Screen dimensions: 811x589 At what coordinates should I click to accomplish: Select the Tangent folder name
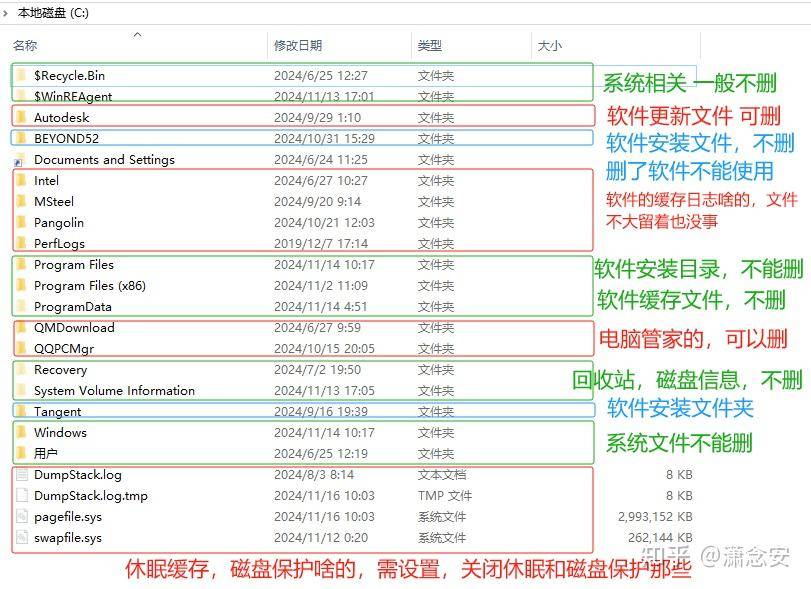(57, 412)
